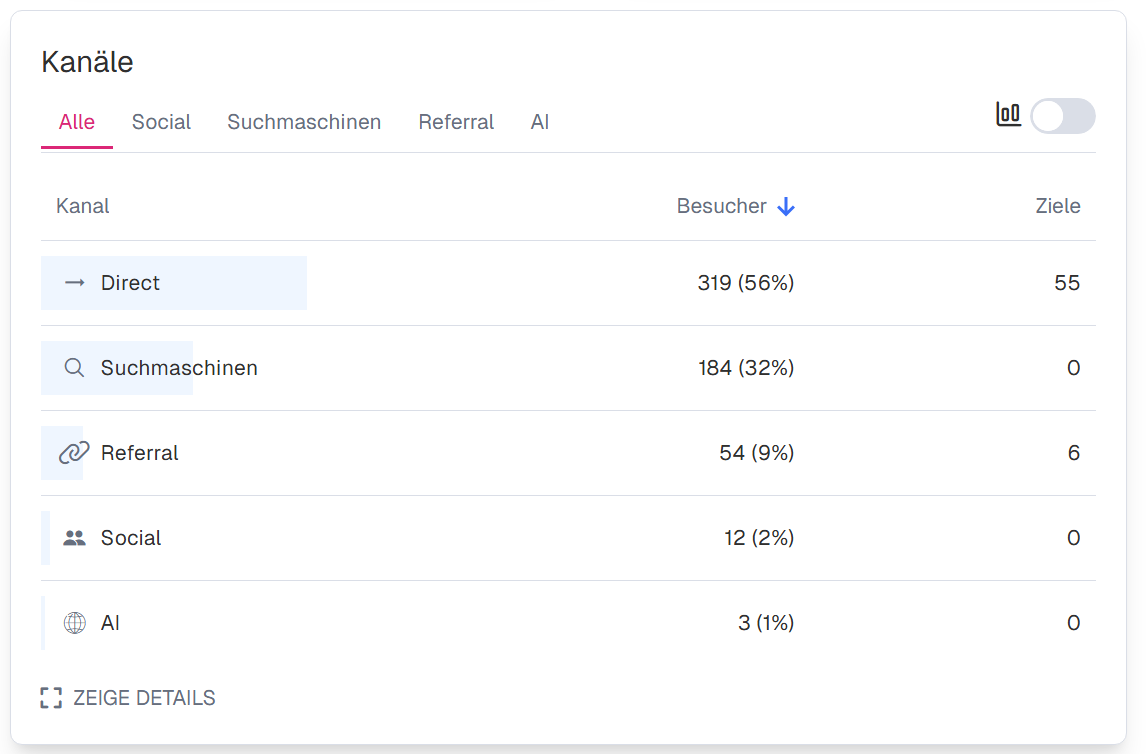The image size is (1146, 754).
Task: Sort by Ziele column header
Action: pyautogui.click(x=1058, y=206)
